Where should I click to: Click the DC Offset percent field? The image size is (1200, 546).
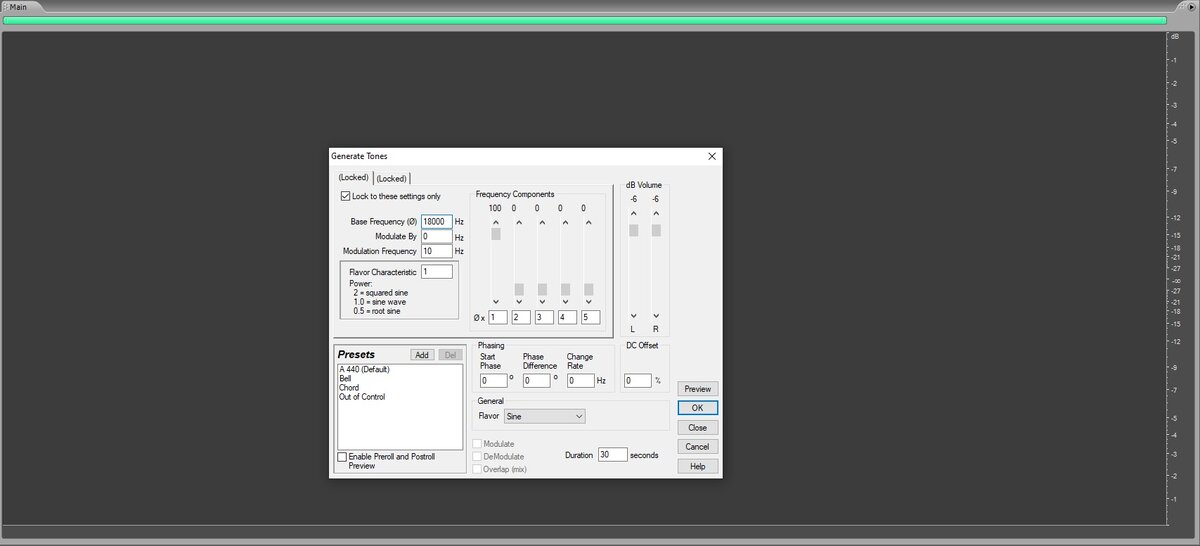point(638,381)
